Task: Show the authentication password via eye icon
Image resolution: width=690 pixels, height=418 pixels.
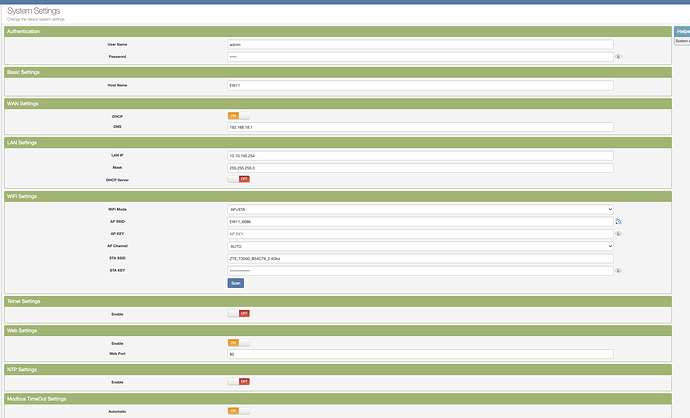Action: pos(618,57)
